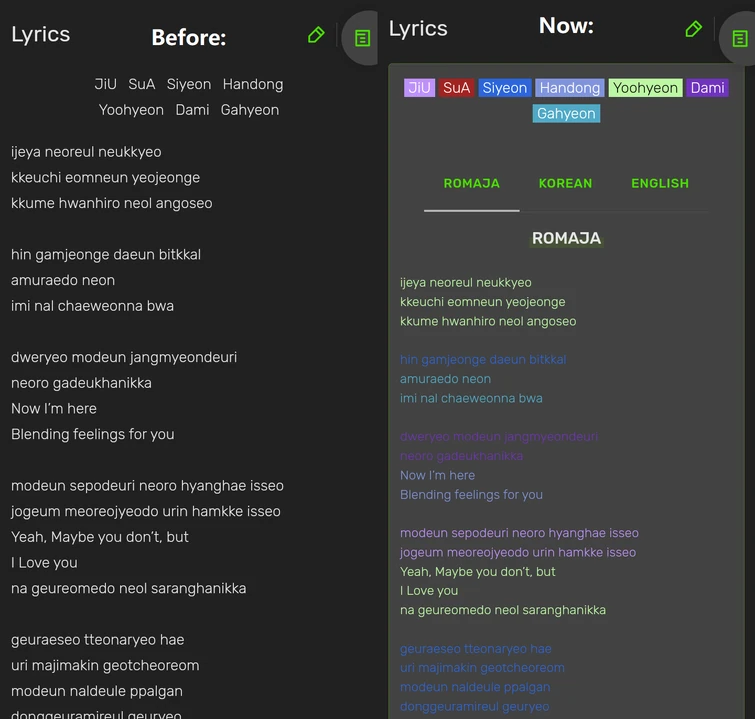Open the lyrics sheet icon in Now panel
755x719 pixels.
[739, 39]
